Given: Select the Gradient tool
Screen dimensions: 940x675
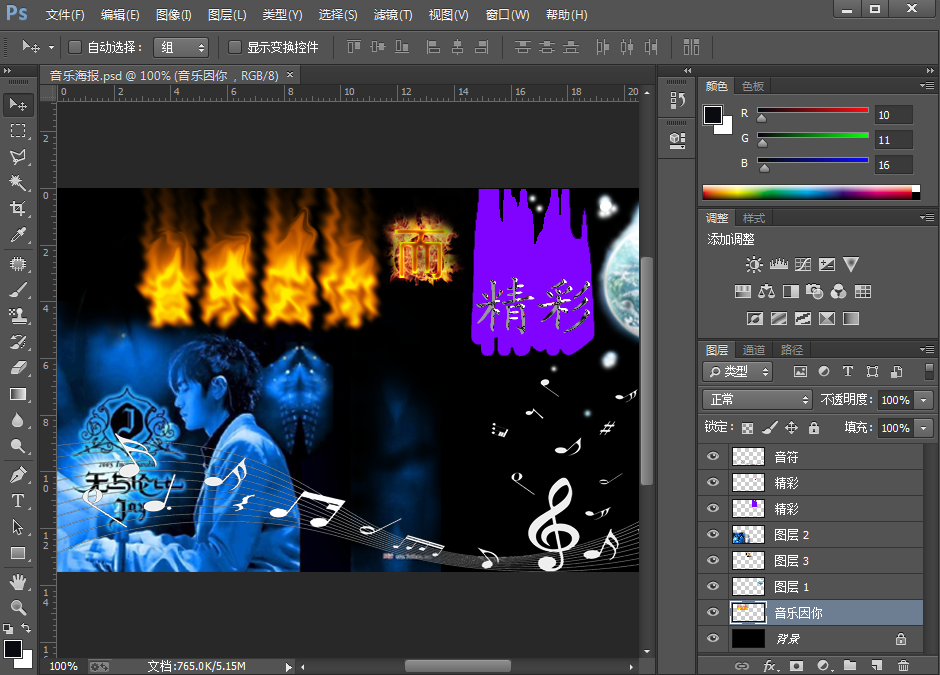Looking at the screenshot, I should (18, 394).
